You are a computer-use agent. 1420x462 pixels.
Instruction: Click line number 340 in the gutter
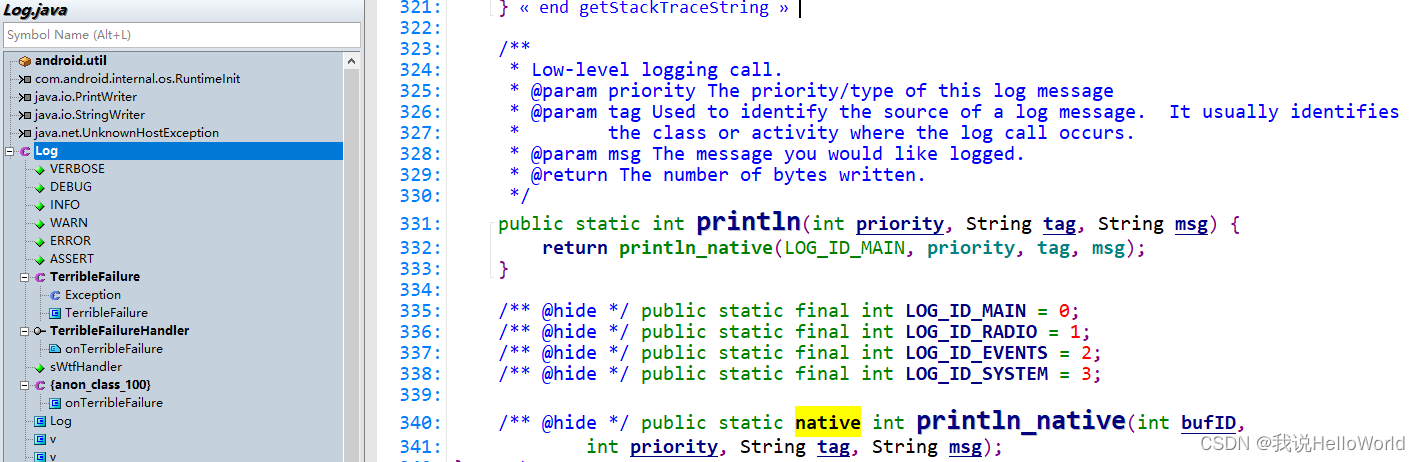tap(422, 423)
